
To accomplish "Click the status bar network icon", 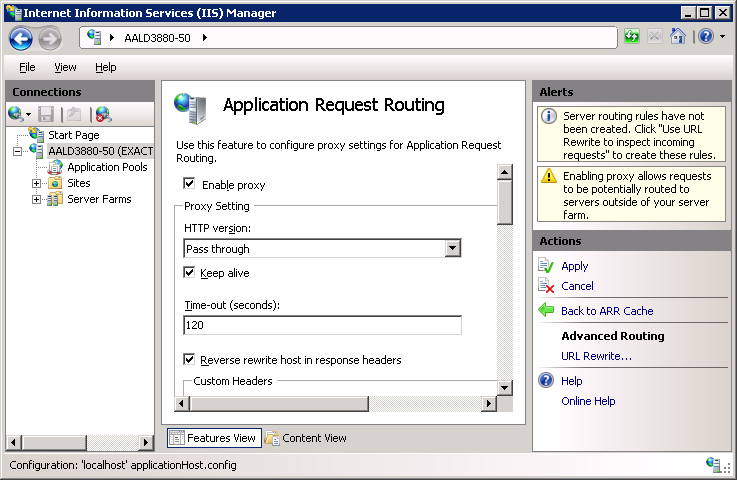I will point(713,464).
